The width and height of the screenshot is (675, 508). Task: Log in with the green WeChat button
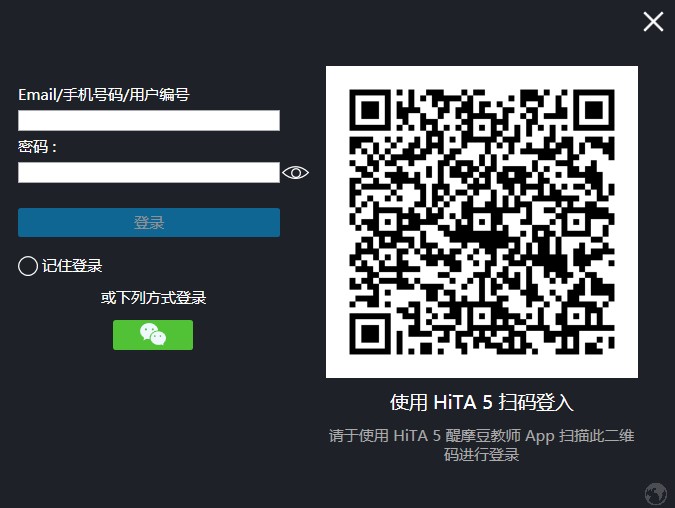click(153, 335)
